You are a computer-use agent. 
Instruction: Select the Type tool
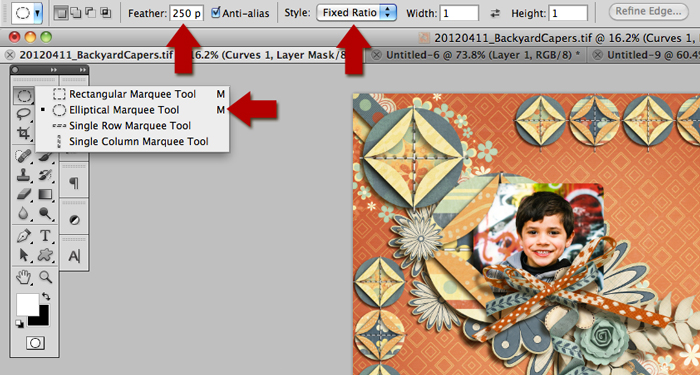[x=46, y=235]
